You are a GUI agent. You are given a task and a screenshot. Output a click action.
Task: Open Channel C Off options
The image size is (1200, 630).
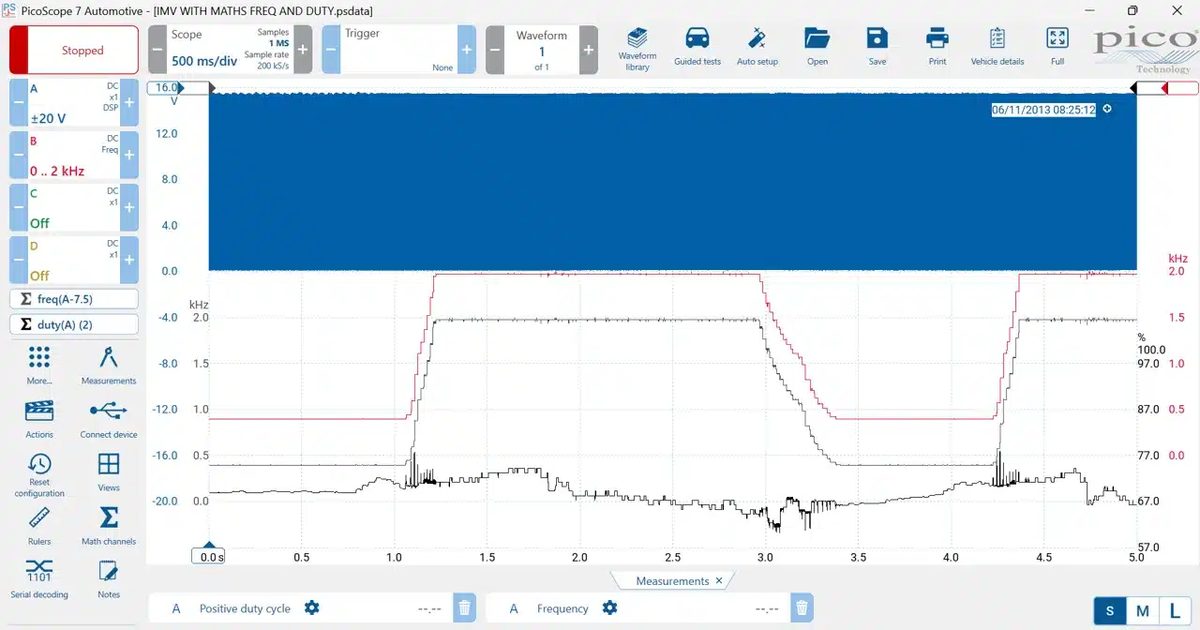(x=74, y=207)
